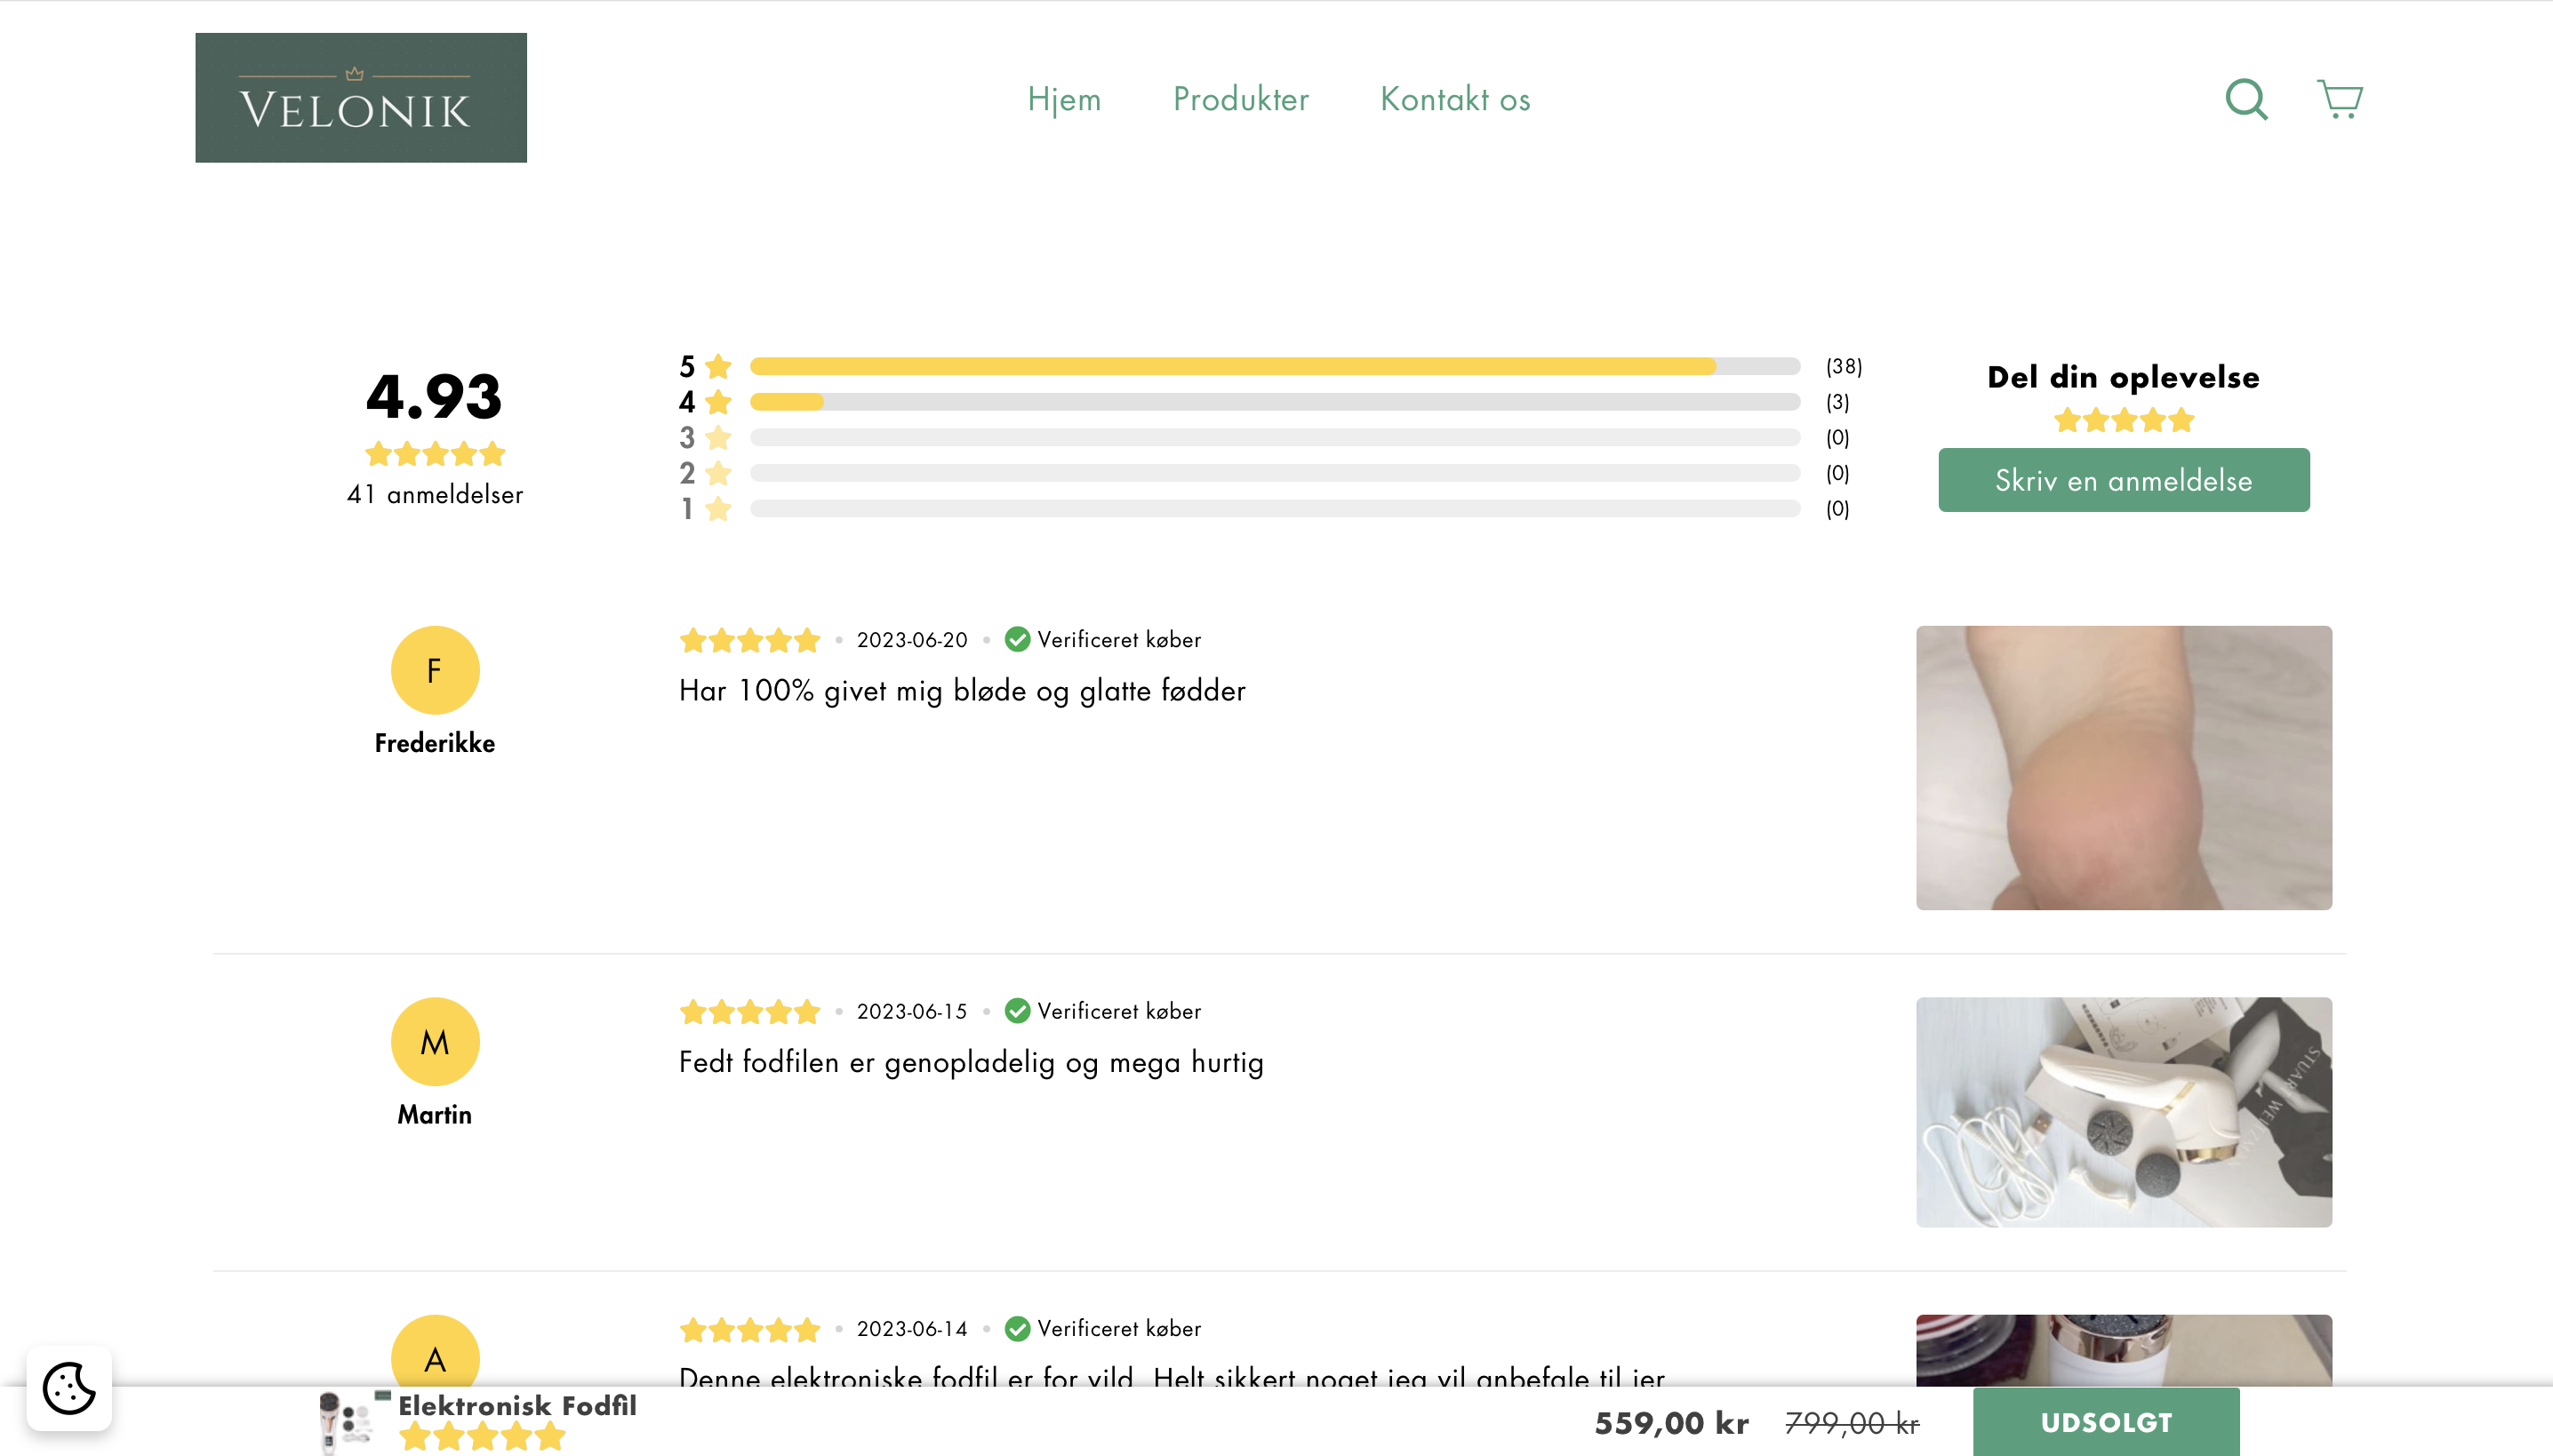The width and height of the screenshot is (2553, 1456).
Task: Go to Hjem page
Action: [1063, 99]
